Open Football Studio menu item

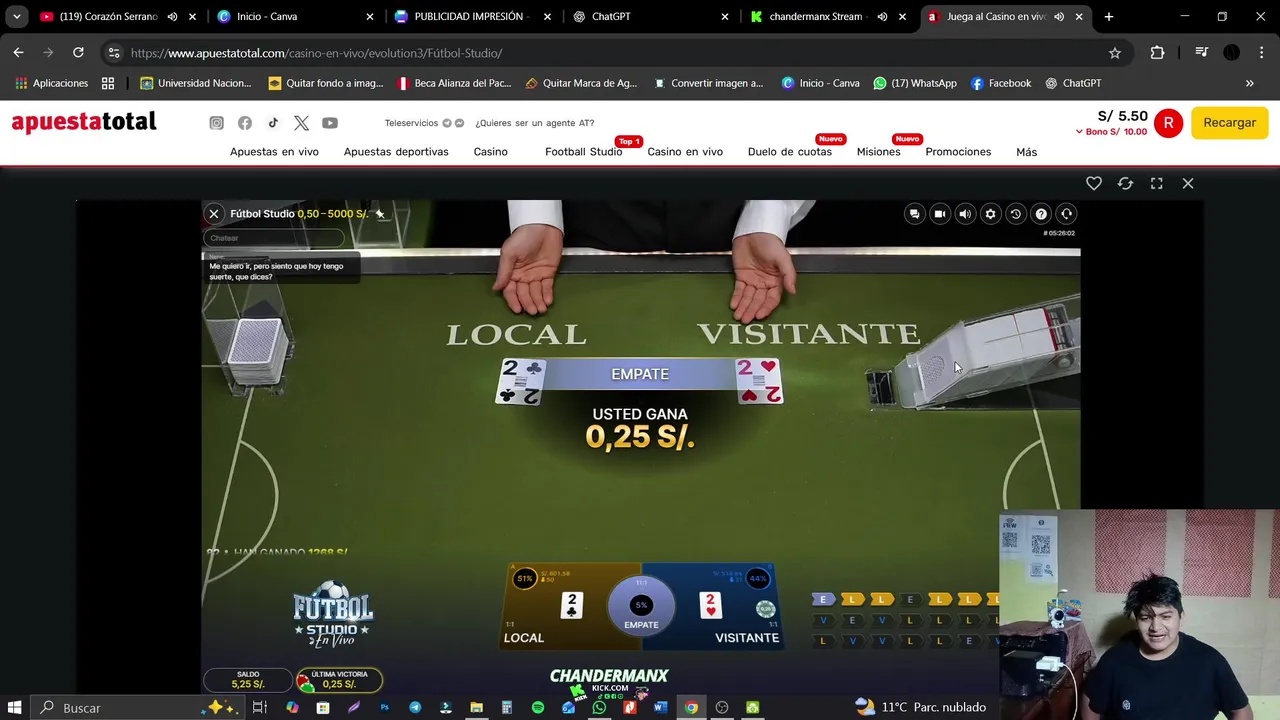584,152
